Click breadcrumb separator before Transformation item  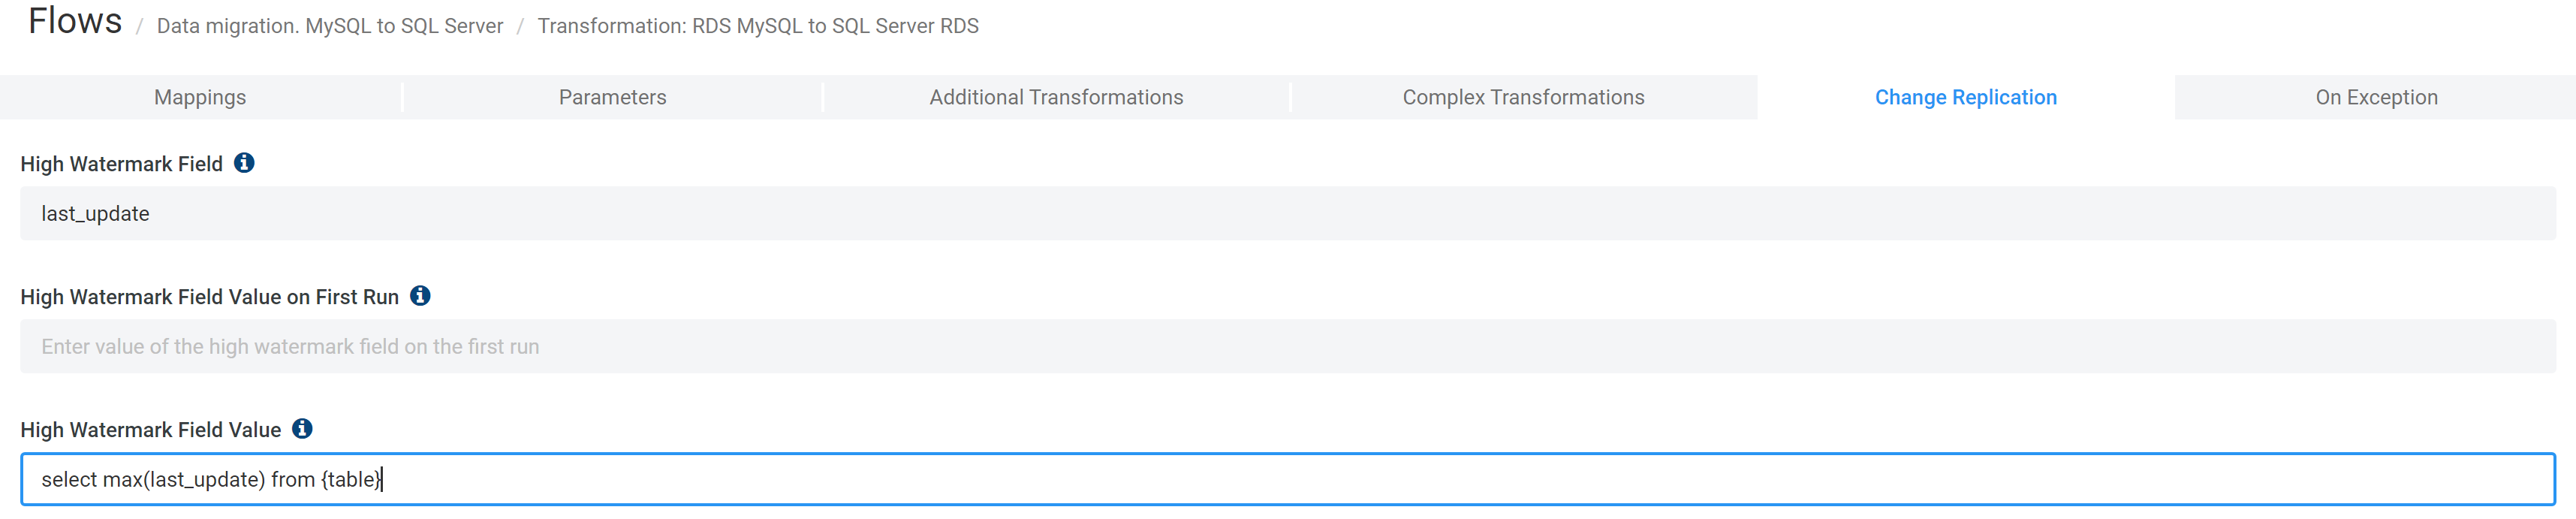[520, 27]
